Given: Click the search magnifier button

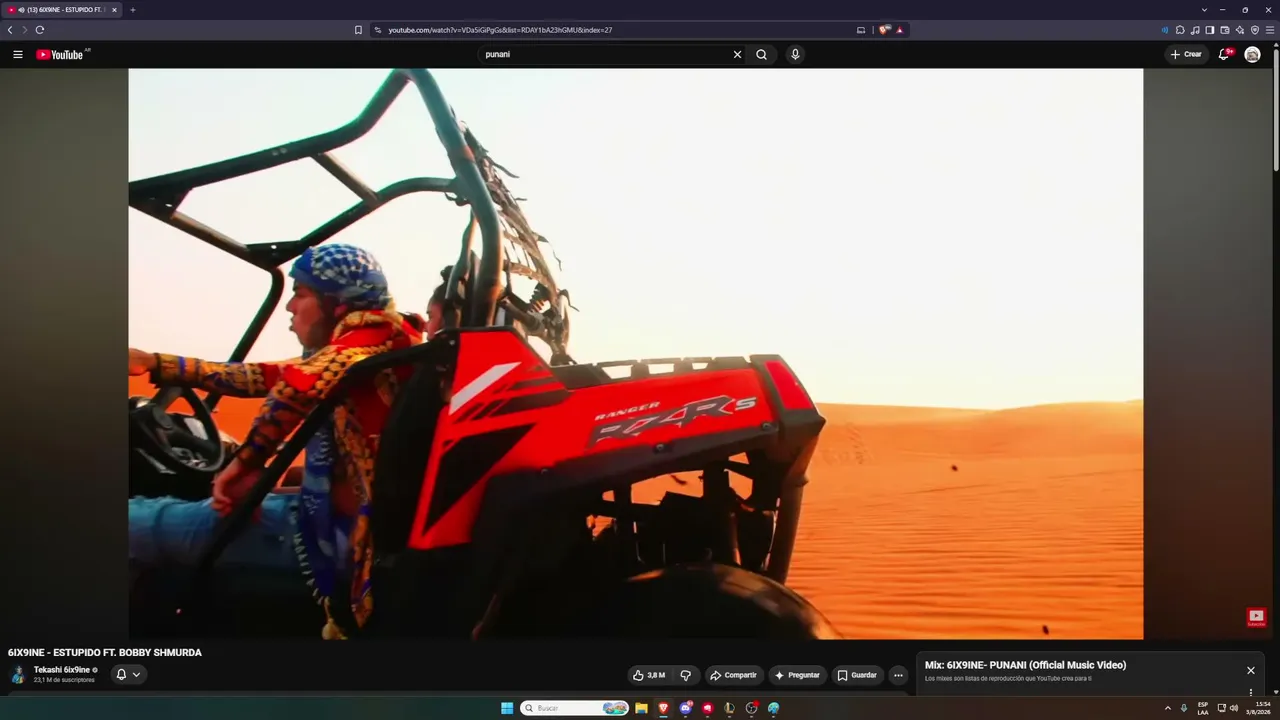Looking at the screenshot, I should point(762,55).
